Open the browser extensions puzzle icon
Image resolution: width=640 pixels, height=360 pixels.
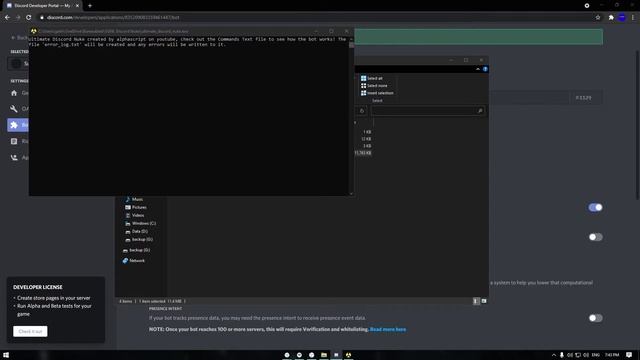[611, 18]
